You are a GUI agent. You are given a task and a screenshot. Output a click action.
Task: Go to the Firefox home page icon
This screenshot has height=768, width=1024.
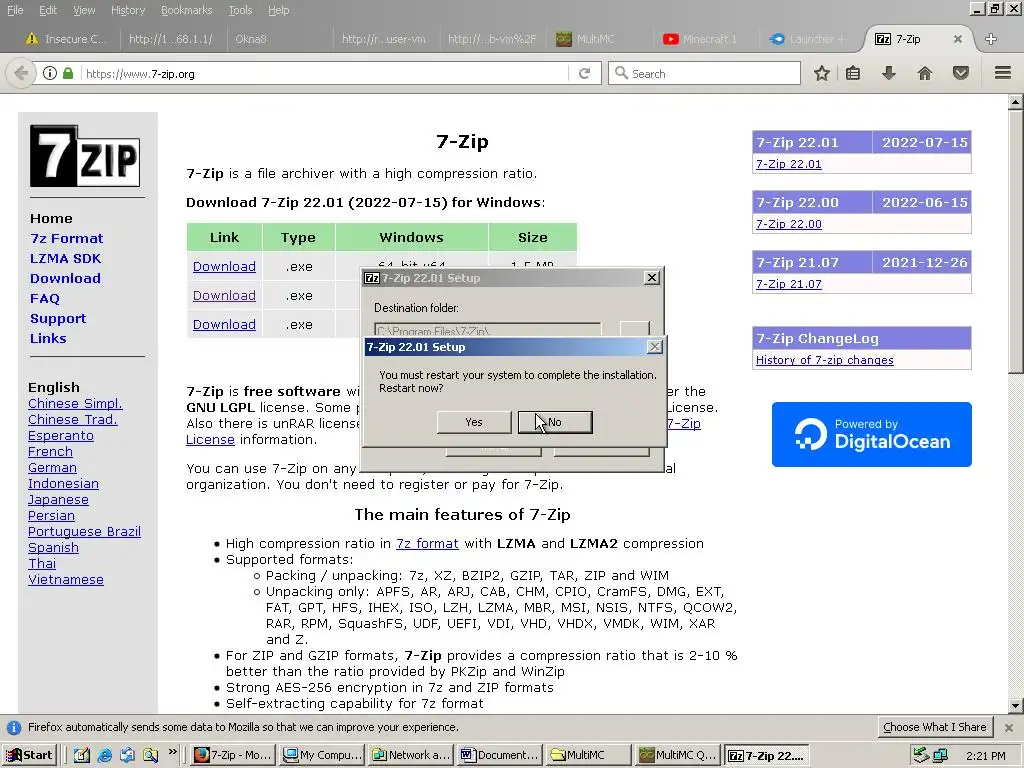925,73
